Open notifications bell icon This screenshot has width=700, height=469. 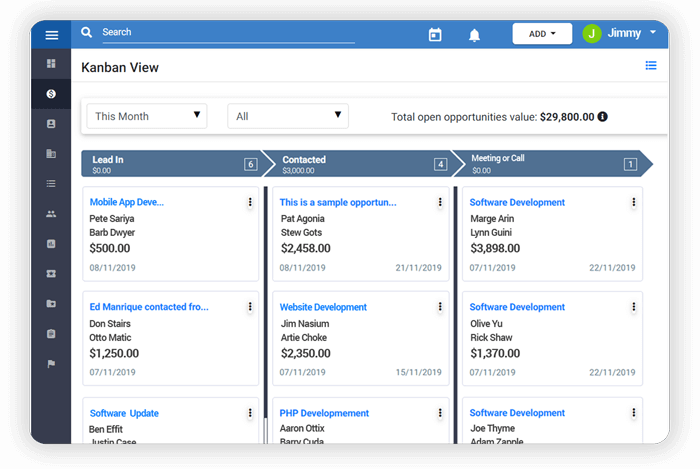click(x=474, y=35)
